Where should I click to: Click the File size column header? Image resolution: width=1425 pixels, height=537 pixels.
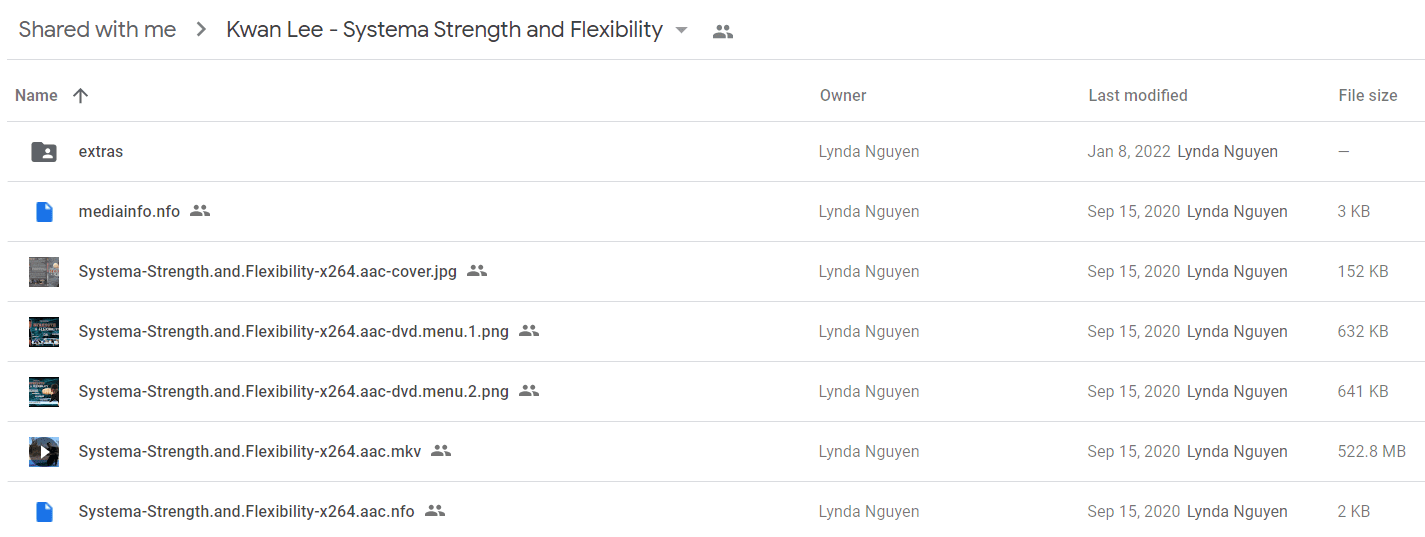click(x=1368, y=95)
